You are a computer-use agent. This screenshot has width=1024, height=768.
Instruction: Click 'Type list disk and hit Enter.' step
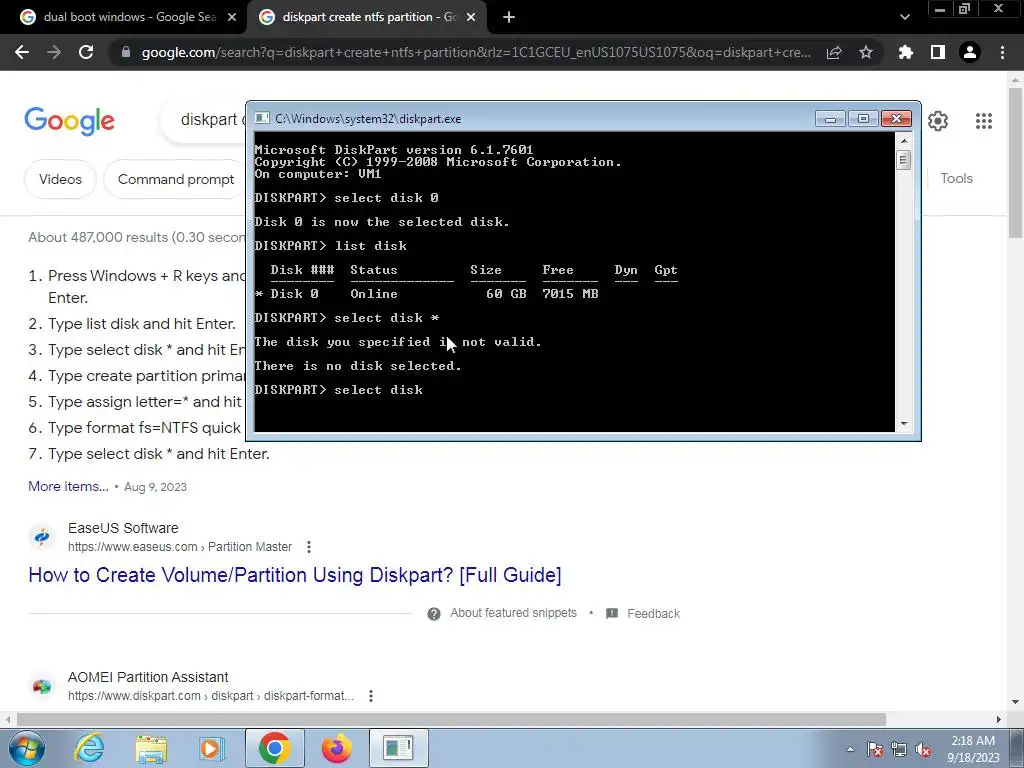142,324
